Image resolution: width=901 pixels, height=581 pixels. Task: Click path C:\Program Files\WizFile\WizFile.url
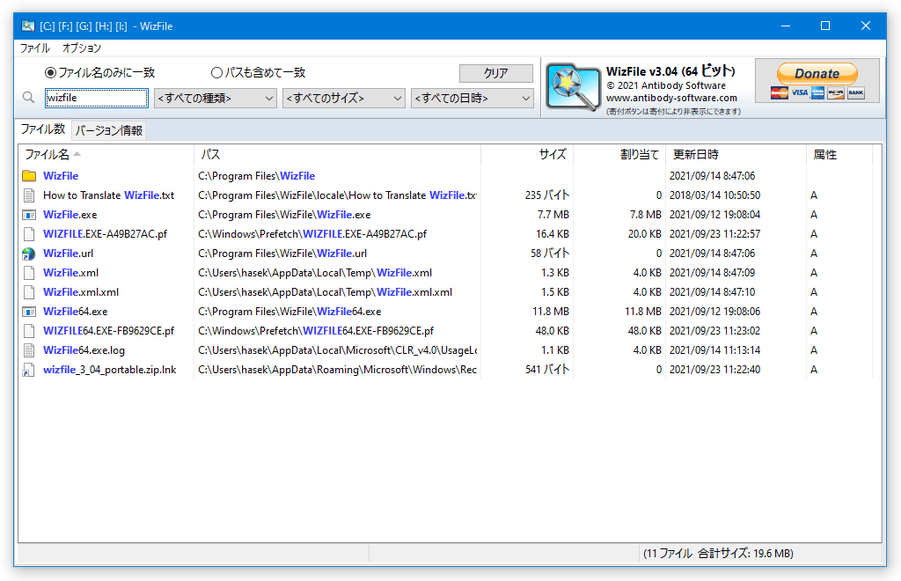pos(283,253)
